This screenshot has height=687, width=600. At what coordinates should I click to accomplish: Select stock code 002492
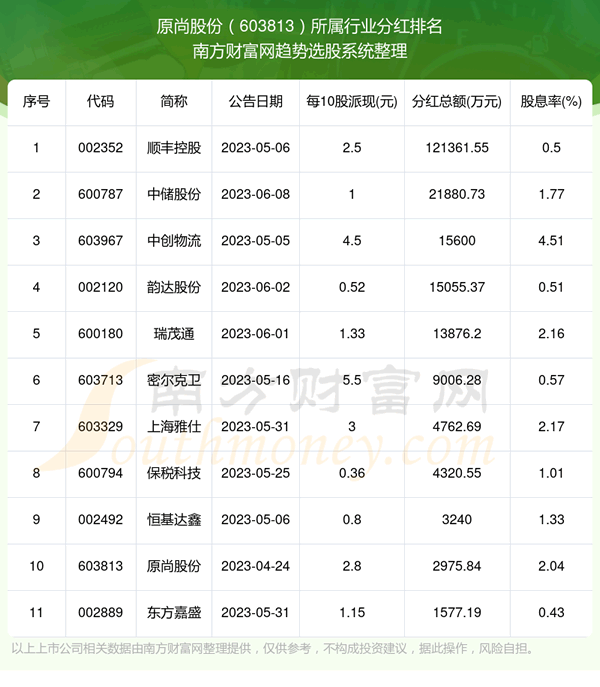(100, 519)
